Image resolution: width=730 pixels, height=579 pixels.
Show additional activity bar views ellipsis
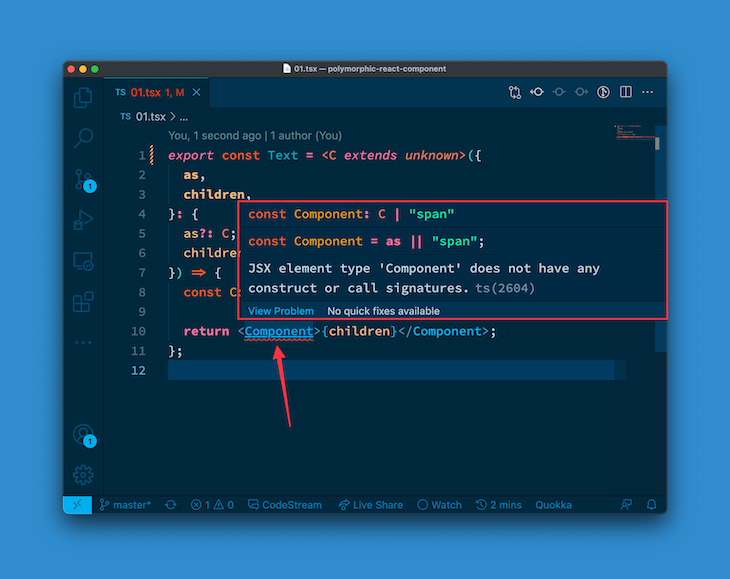coord(83,343)
